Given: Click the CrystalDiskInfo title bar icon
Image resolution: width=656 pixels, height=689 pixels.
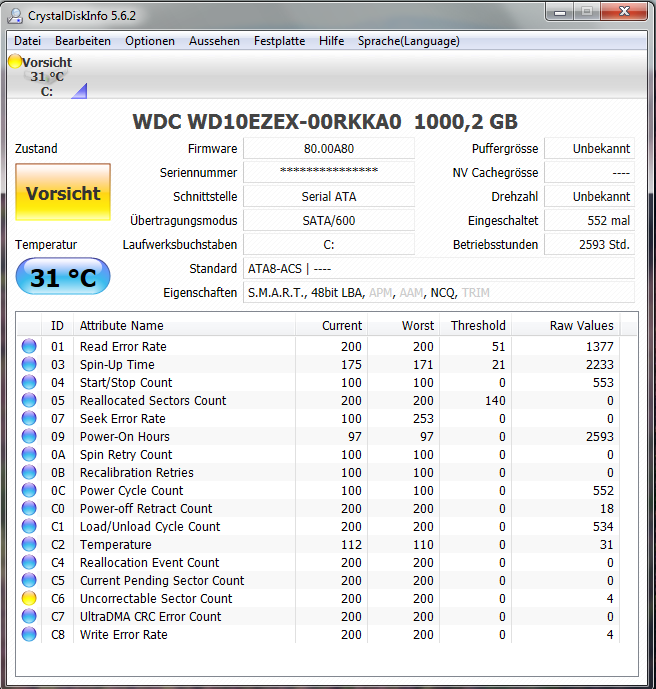Looking at the screenshot, I should coord(15,16).
